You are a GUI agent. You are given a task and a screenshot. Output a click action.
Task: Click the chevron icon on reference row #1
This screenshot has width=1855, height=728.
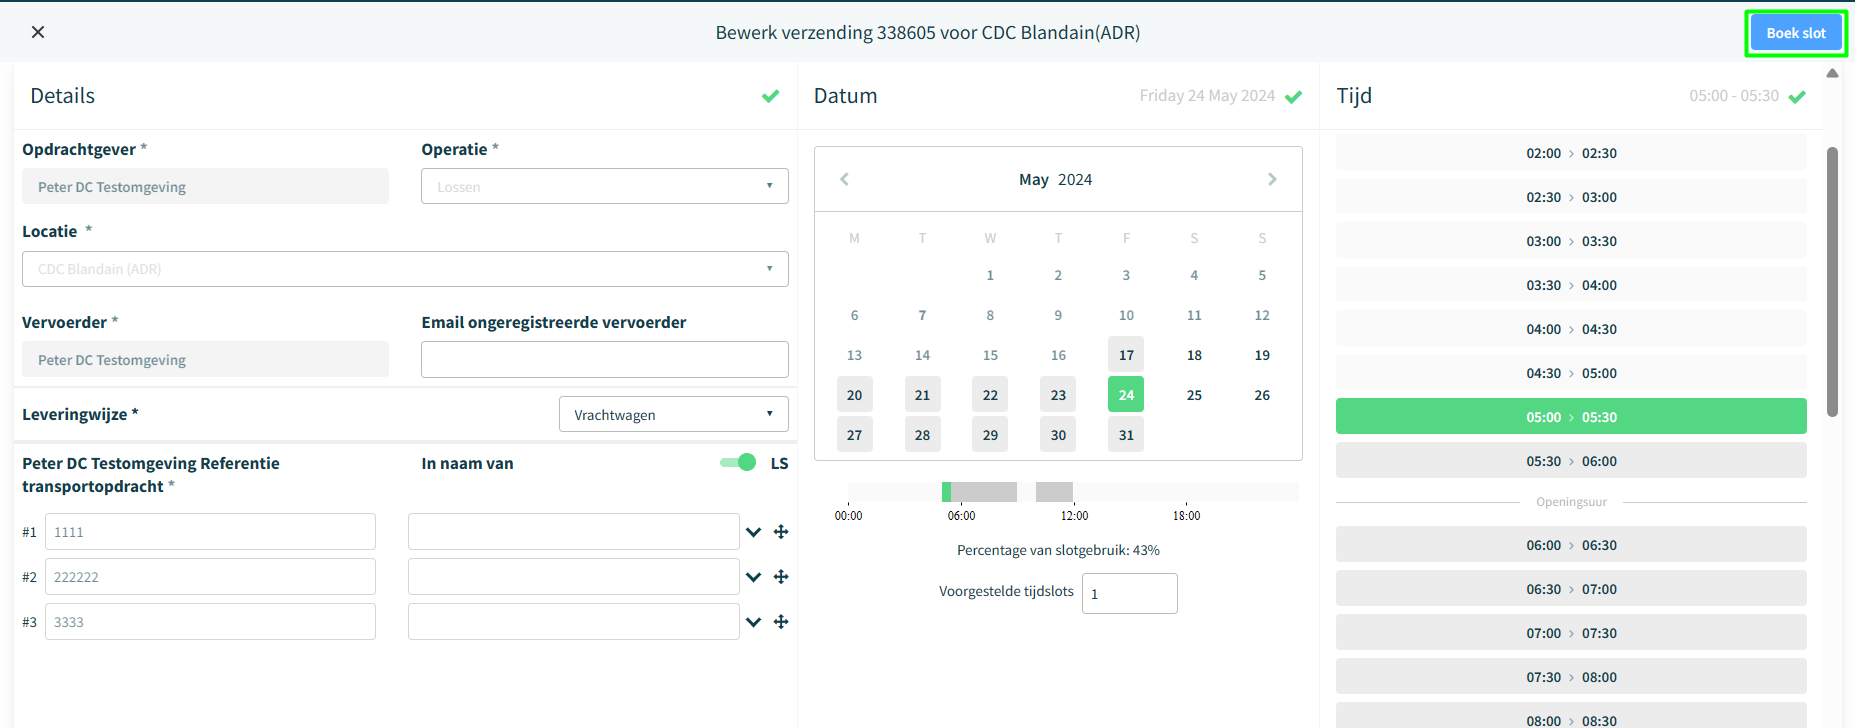click(x=753, y=532)
